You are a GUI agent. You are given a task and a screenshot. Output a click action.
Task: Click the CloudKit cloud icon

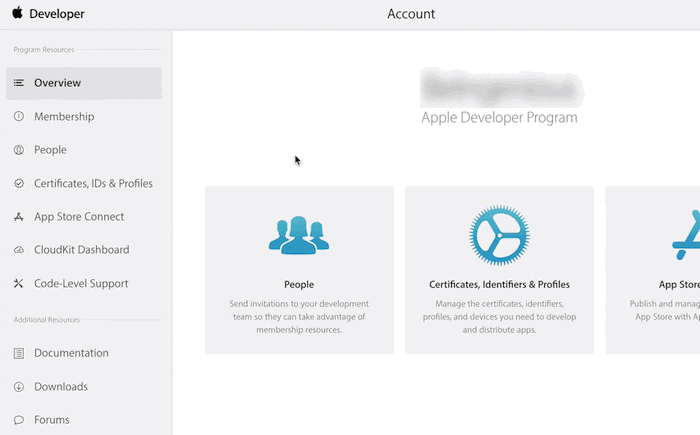19,250
